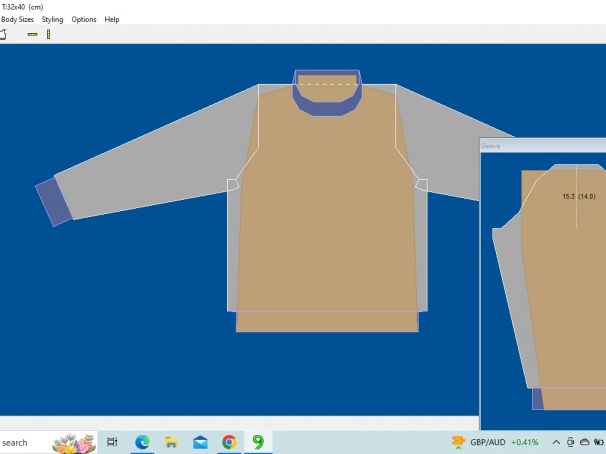
Task: Click the horizontal measure toolbar icon
Action: pos(32,34)
